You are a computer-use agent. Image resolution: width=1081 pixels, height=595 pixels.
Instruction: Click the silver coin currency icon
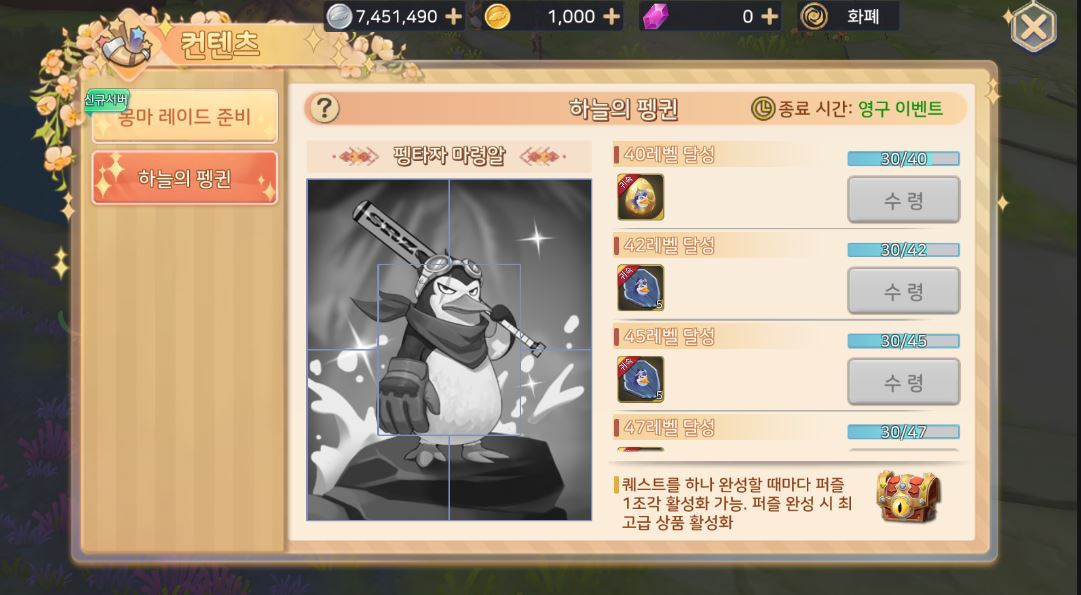pyautogui.click(x=339, y=17)
